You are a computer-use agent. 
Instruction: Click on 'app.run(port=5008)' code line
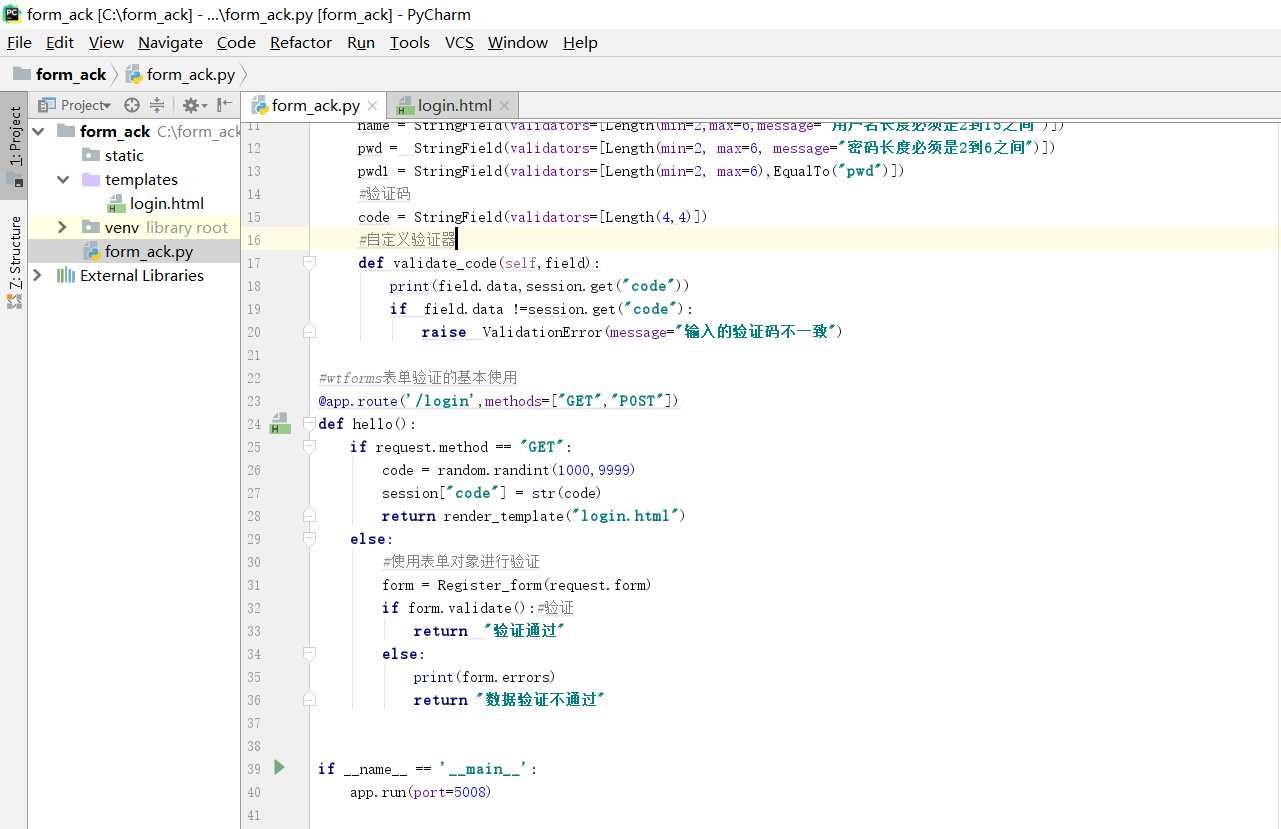point(421,792)
